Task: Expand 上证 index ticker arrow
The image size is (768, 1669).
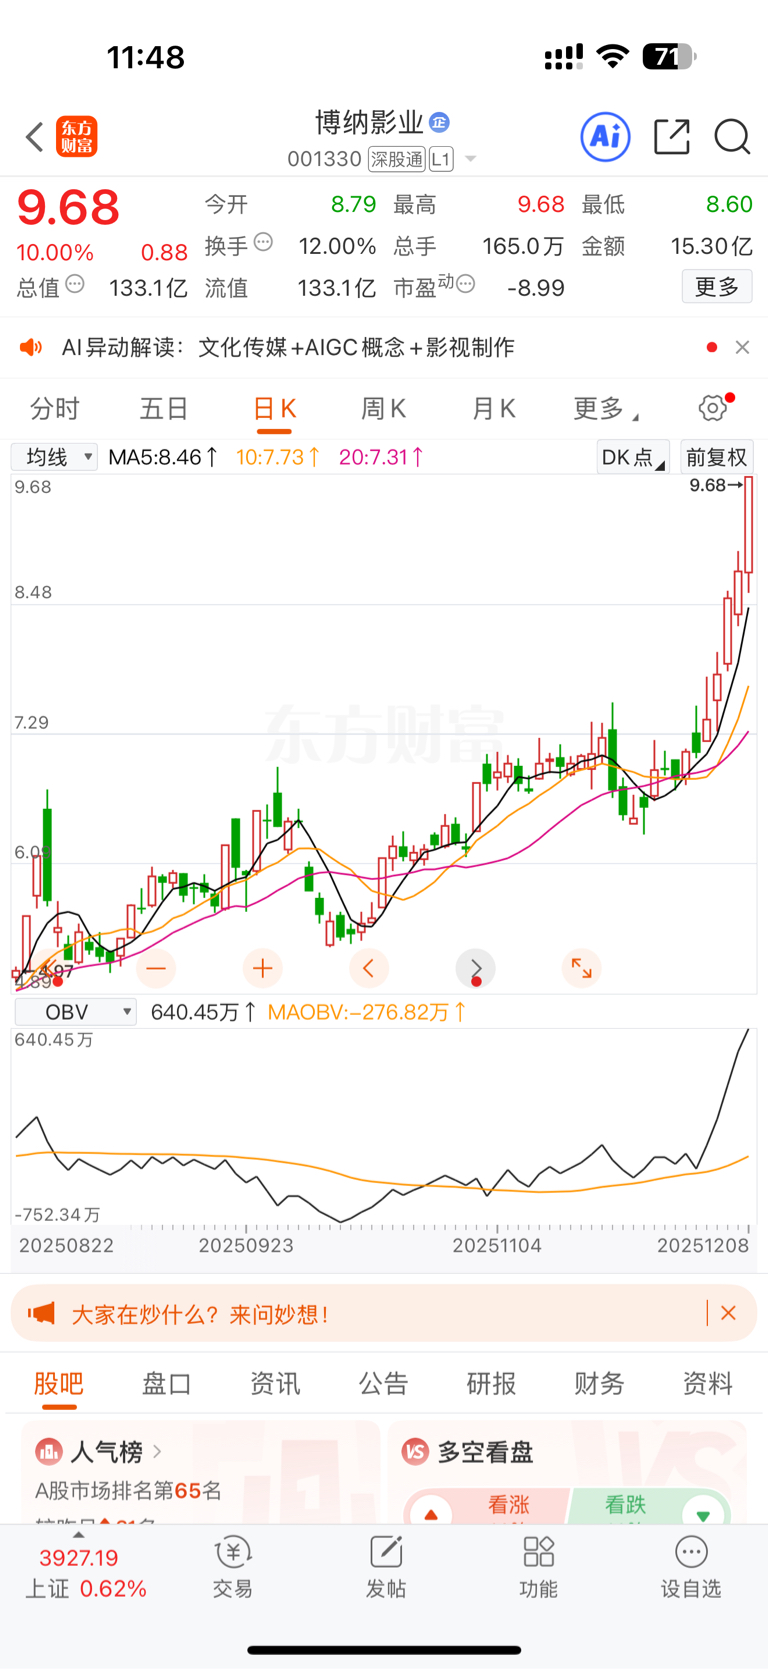Action: pos(78,1534)
